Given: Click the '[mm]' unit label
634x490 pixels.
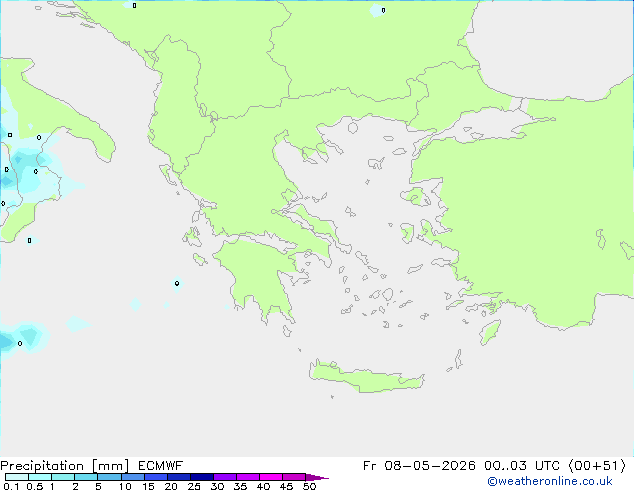Looking at the screenshot, I should [110, 466].
